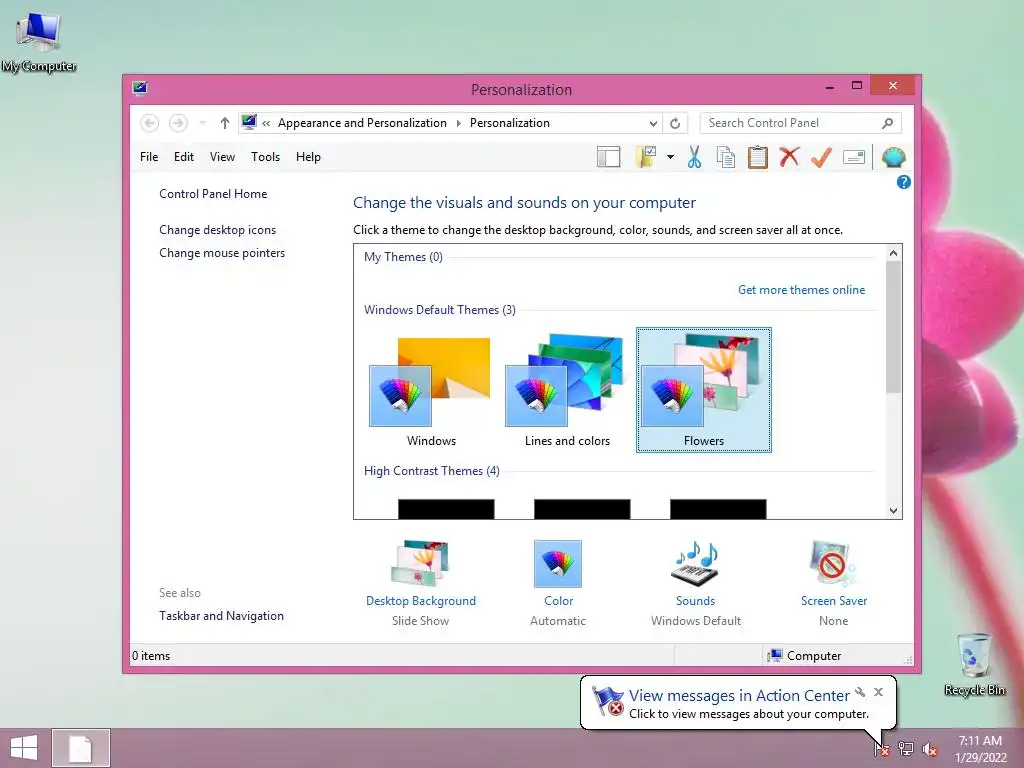Viewport: 1024px width, 768px height.
Task: Click Appearance and Personalization breadcrumb
Action: 362,123
